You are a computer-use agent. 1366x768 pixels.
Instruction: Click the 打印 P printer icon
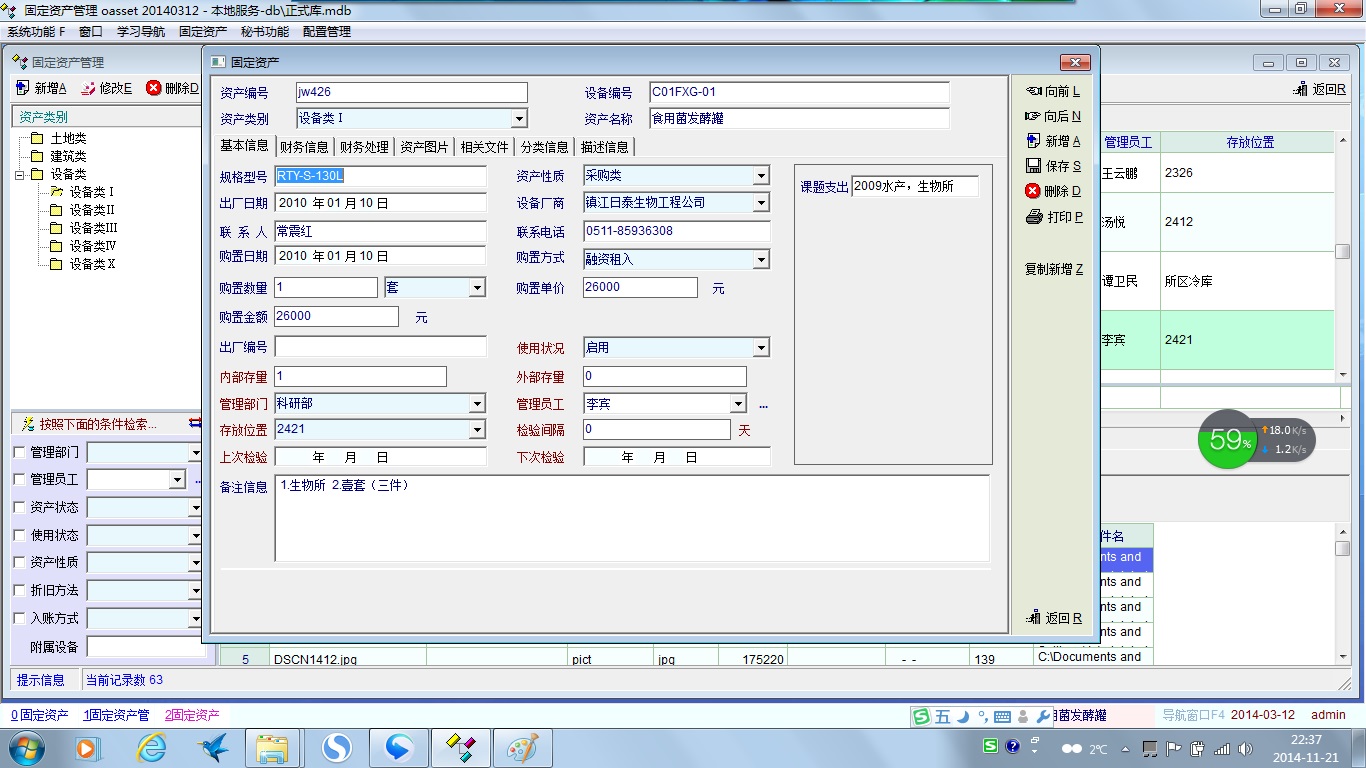coord(1034,217)
